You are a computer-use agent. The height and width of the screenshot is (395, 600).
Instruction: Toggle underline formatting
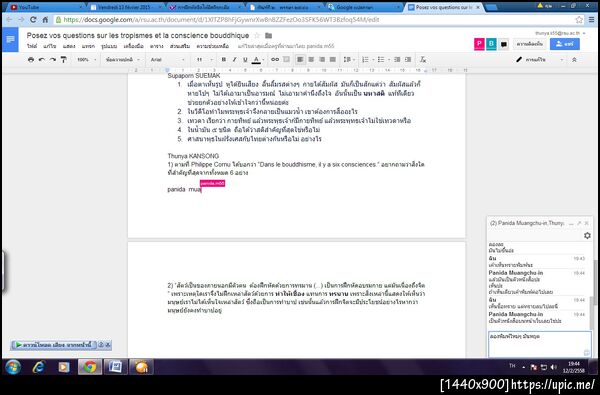(x=245, y=60)
